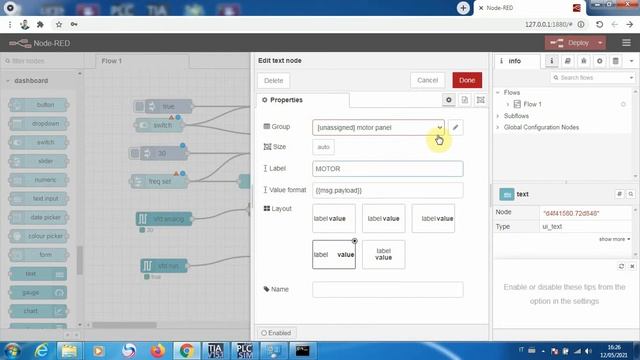Click the Search flows field

tap(589, 78)
